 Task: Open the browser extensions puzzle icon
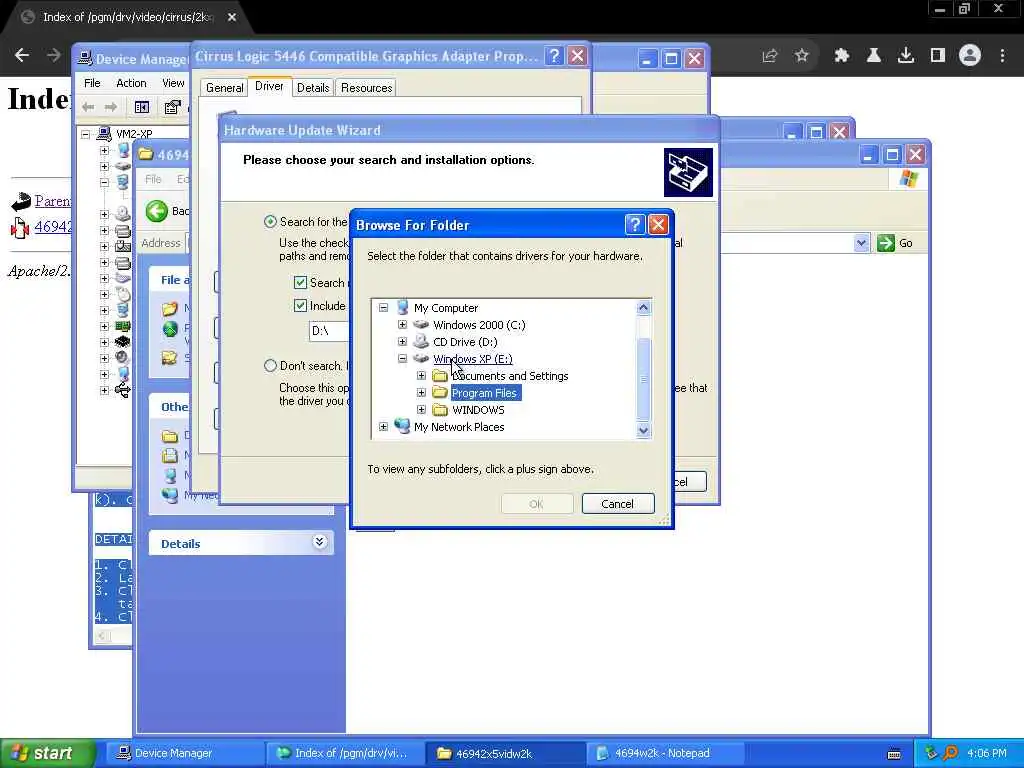click(842, 56)
